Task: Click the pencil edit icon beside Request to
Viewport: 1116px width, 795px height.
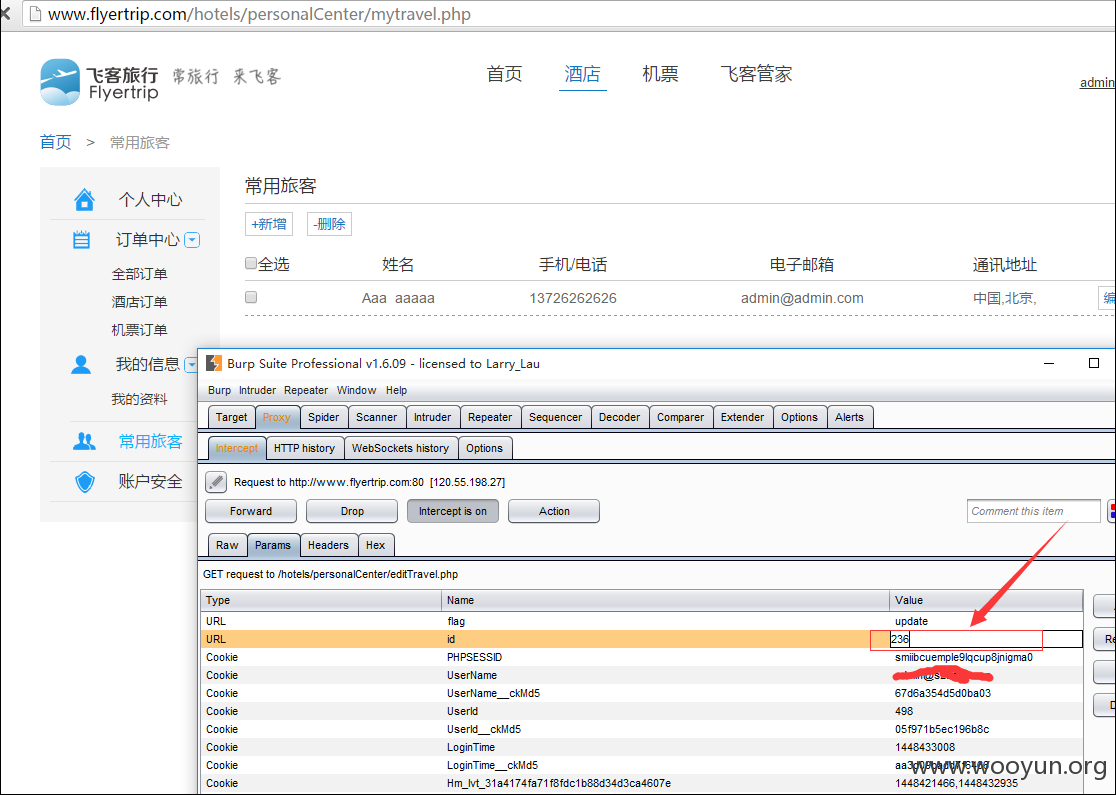Action: coord(216,482)
